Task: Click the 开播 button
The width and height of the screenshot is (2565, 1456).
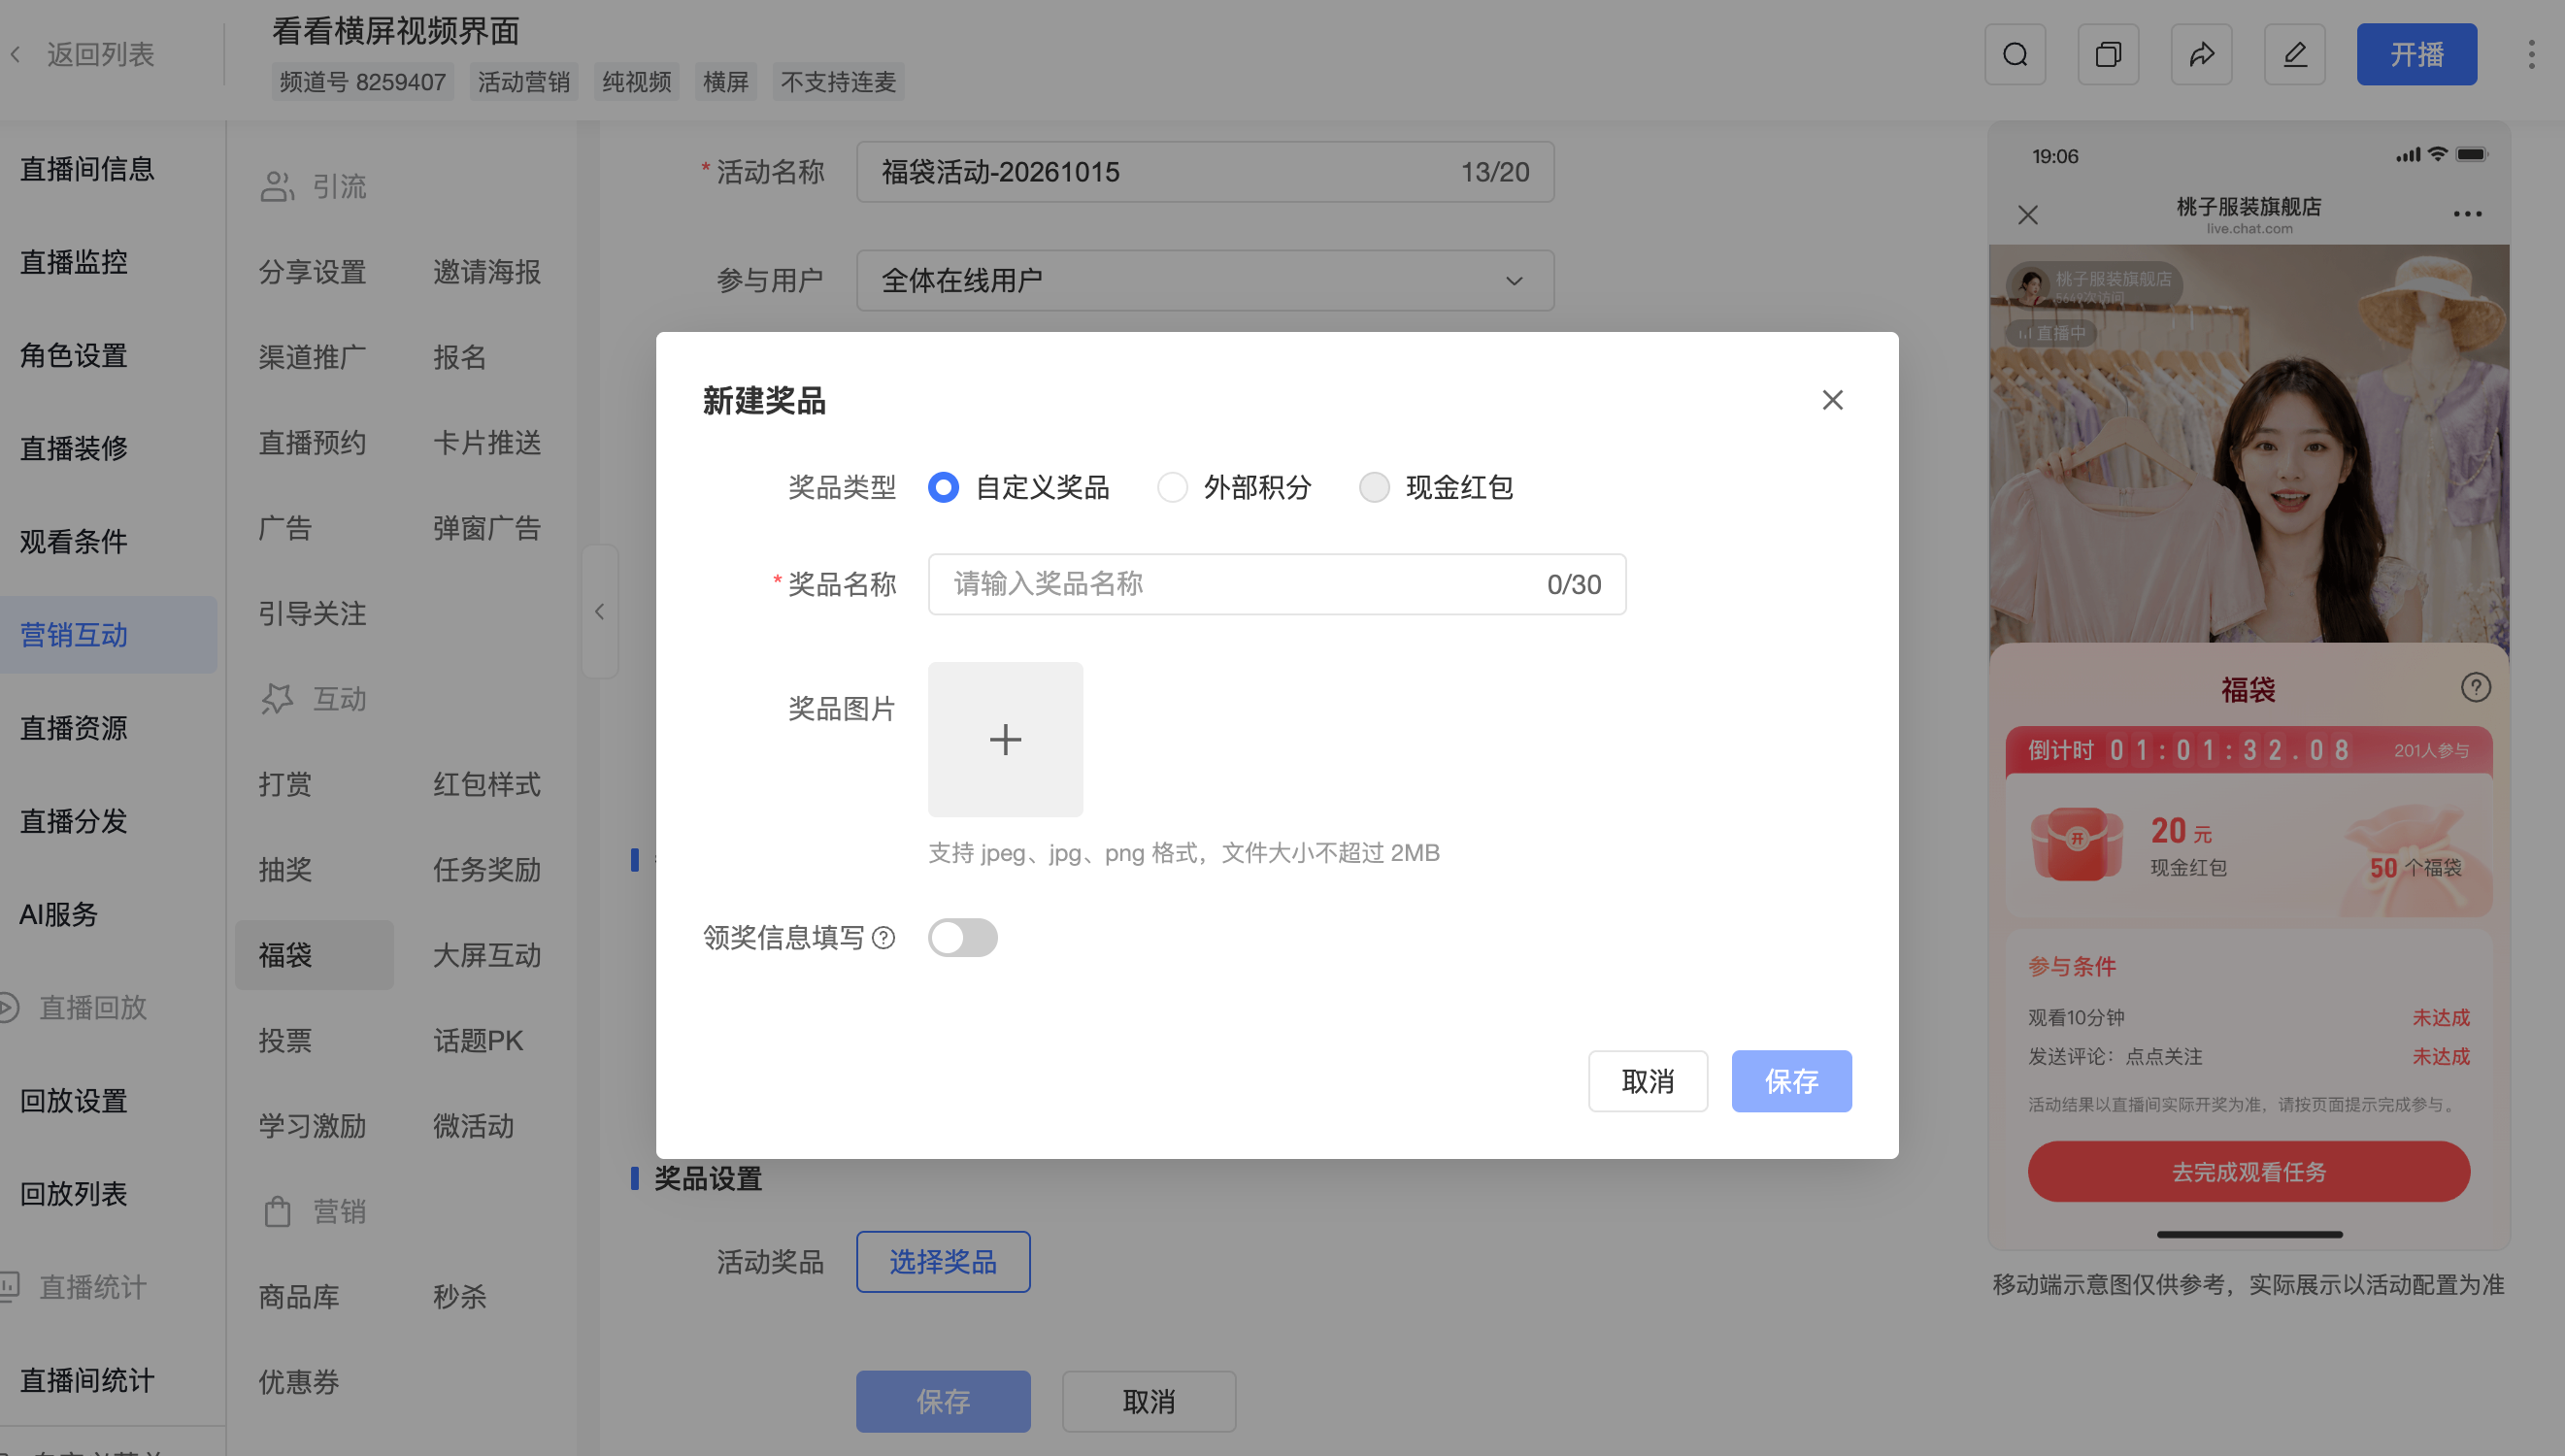Action: point(2416,54)
